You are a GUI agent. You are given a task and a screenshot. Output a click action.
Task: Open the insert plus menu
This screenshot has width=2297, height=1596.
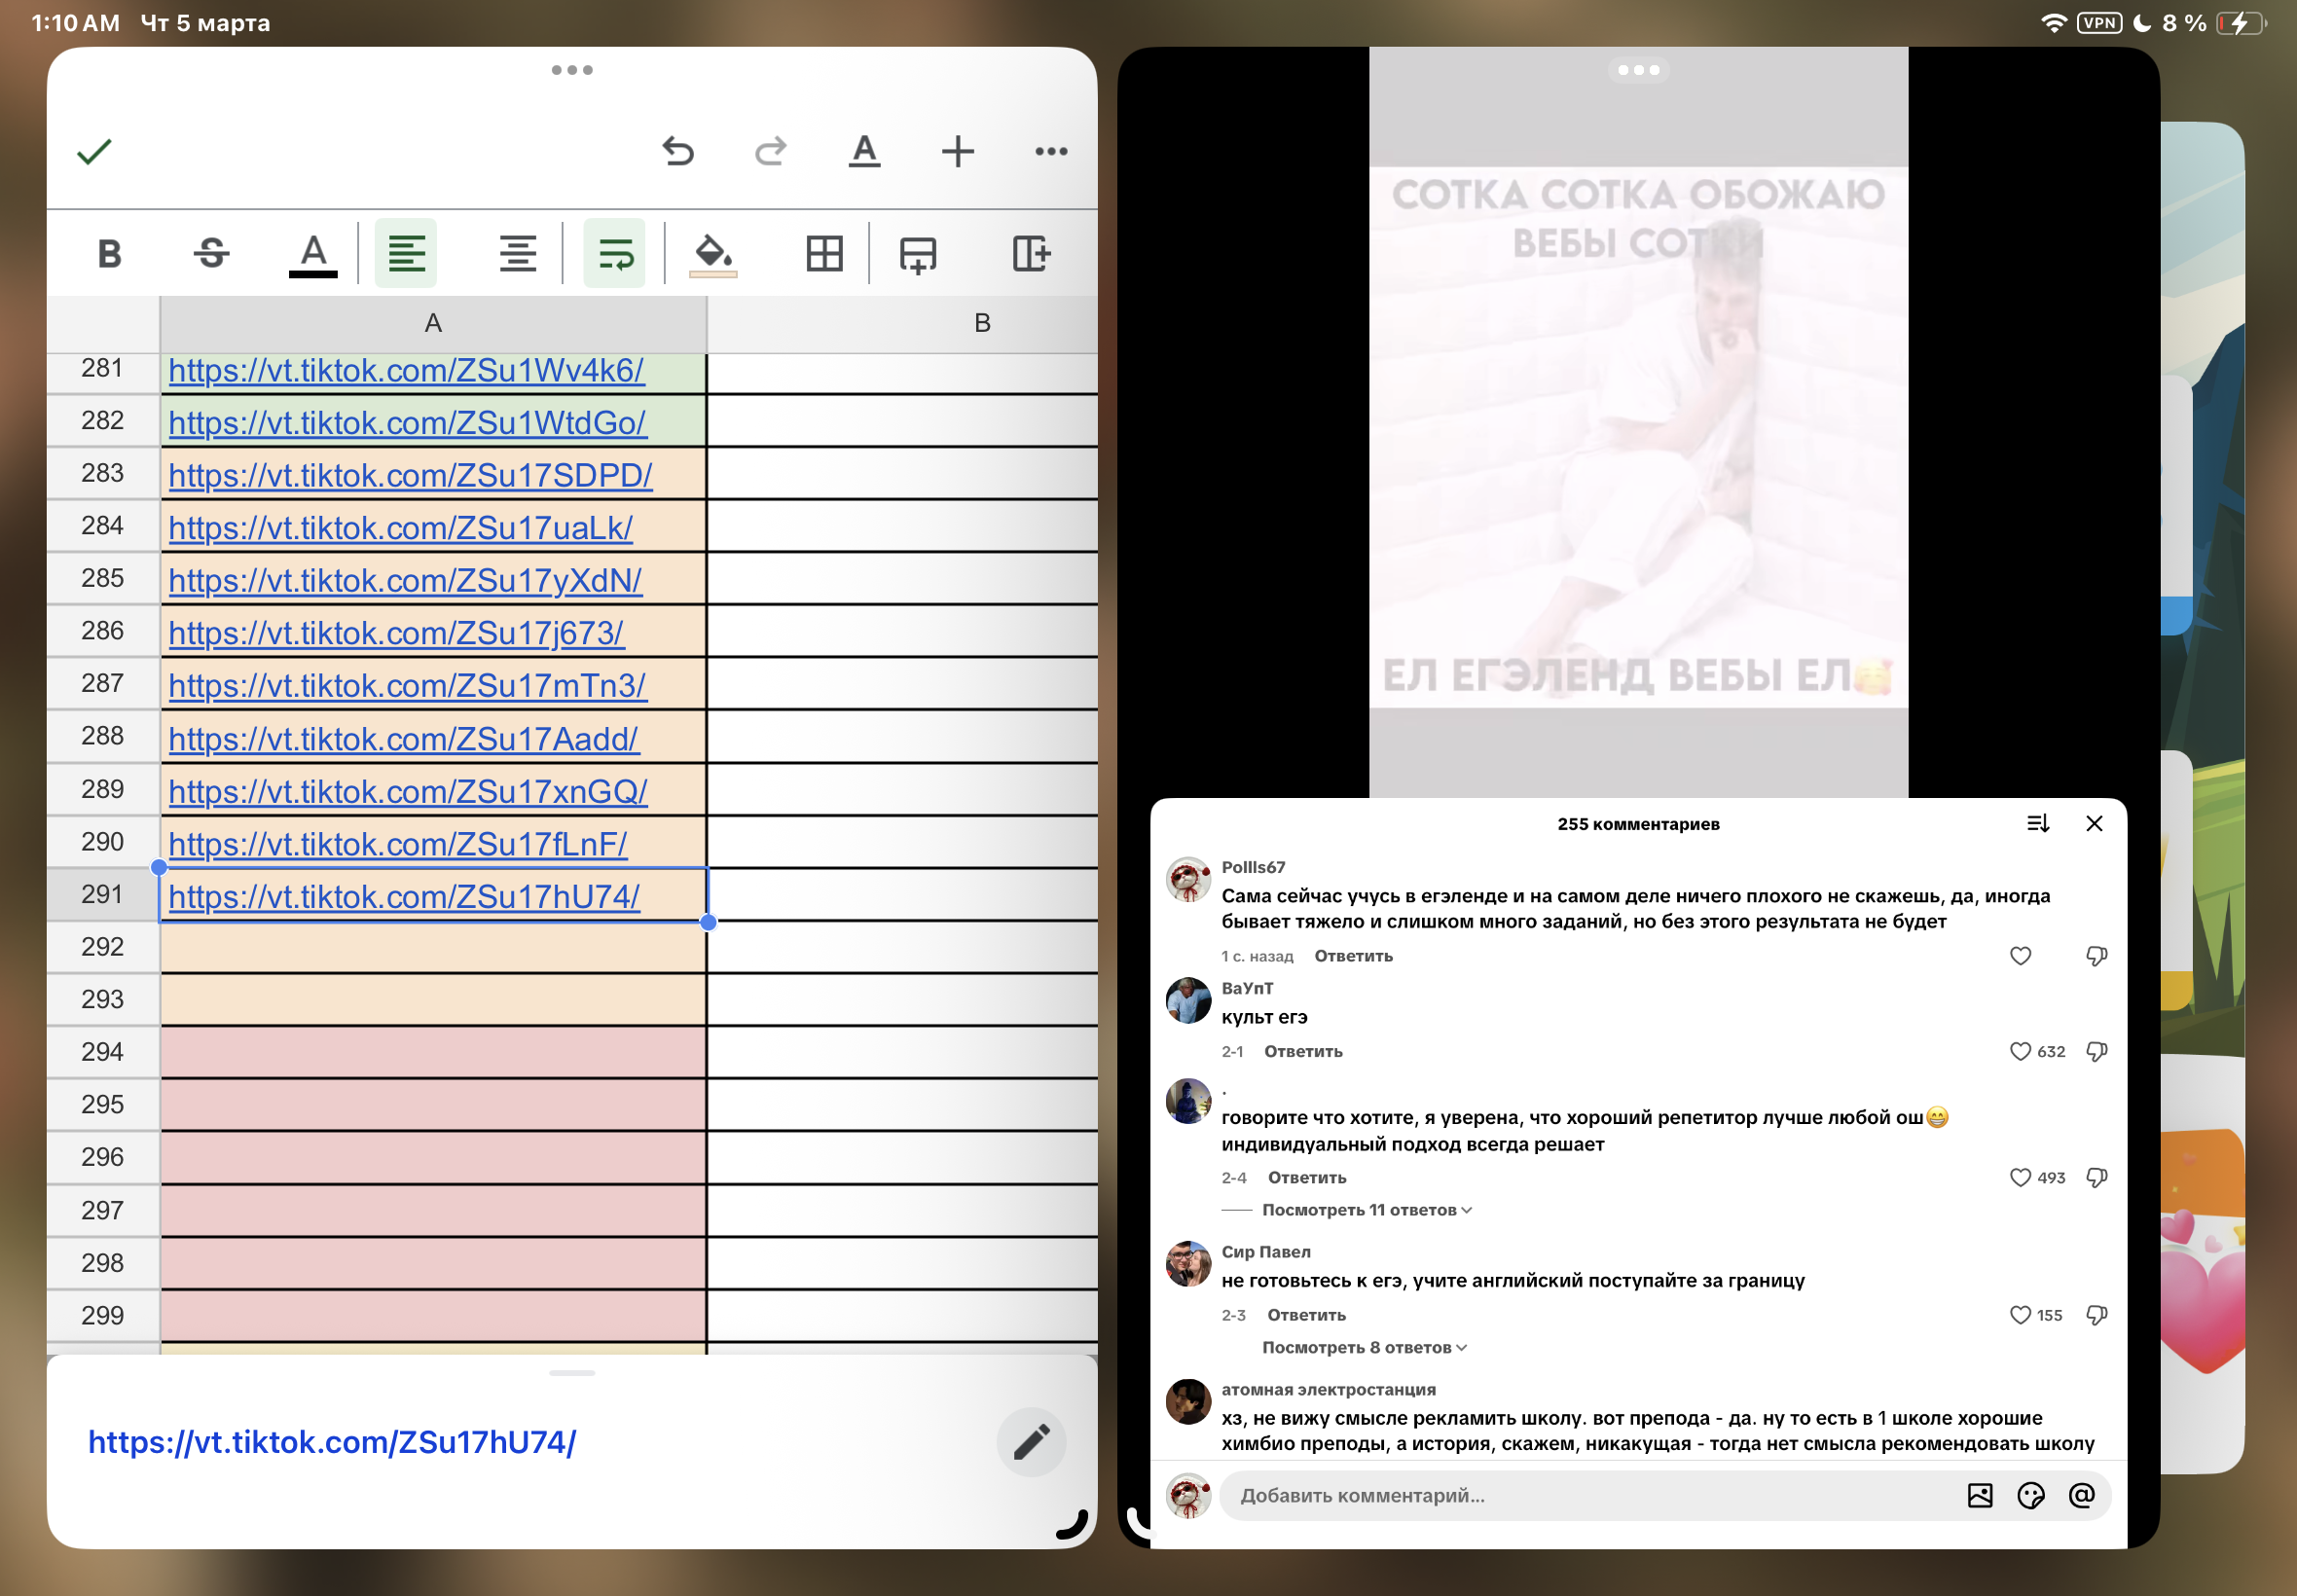958,152
